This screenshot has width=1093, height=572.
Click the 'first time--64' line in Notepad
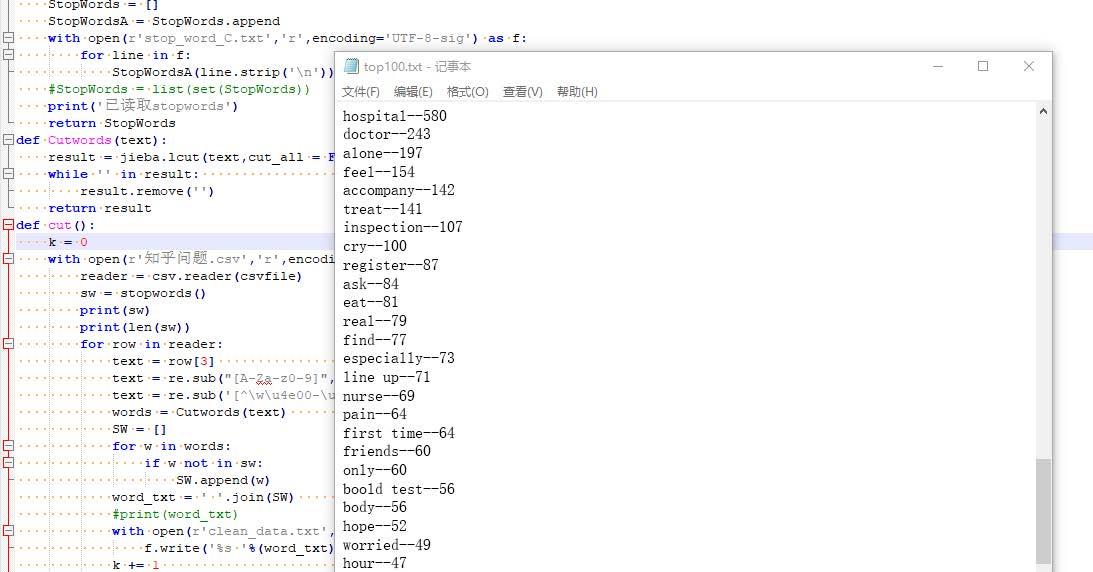click(399, 433)
